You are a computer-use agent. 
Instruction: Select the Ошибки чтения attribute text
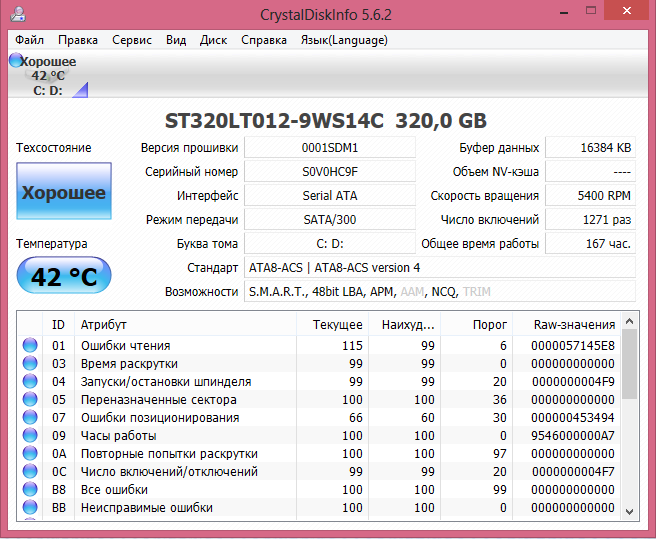[x=126, y=346]
